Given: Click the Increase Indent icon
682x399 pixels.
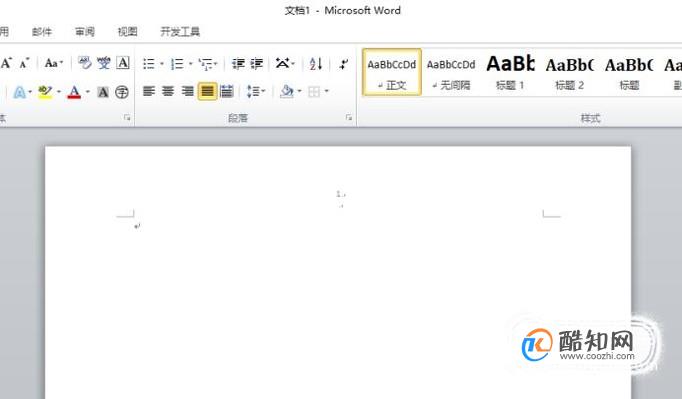Looking at the screenshot, I should tap(256, 64).
